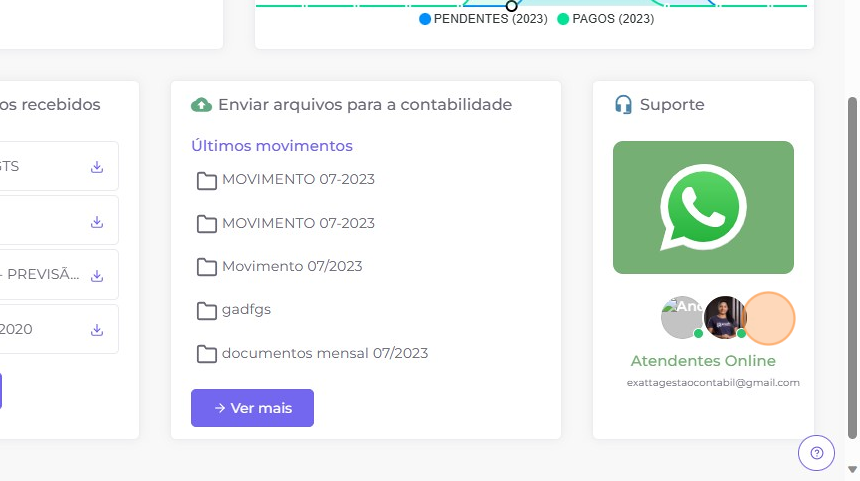Screen dimensions: 860x481
Task: Download the PREVISÃ... document
Action: 97,275
